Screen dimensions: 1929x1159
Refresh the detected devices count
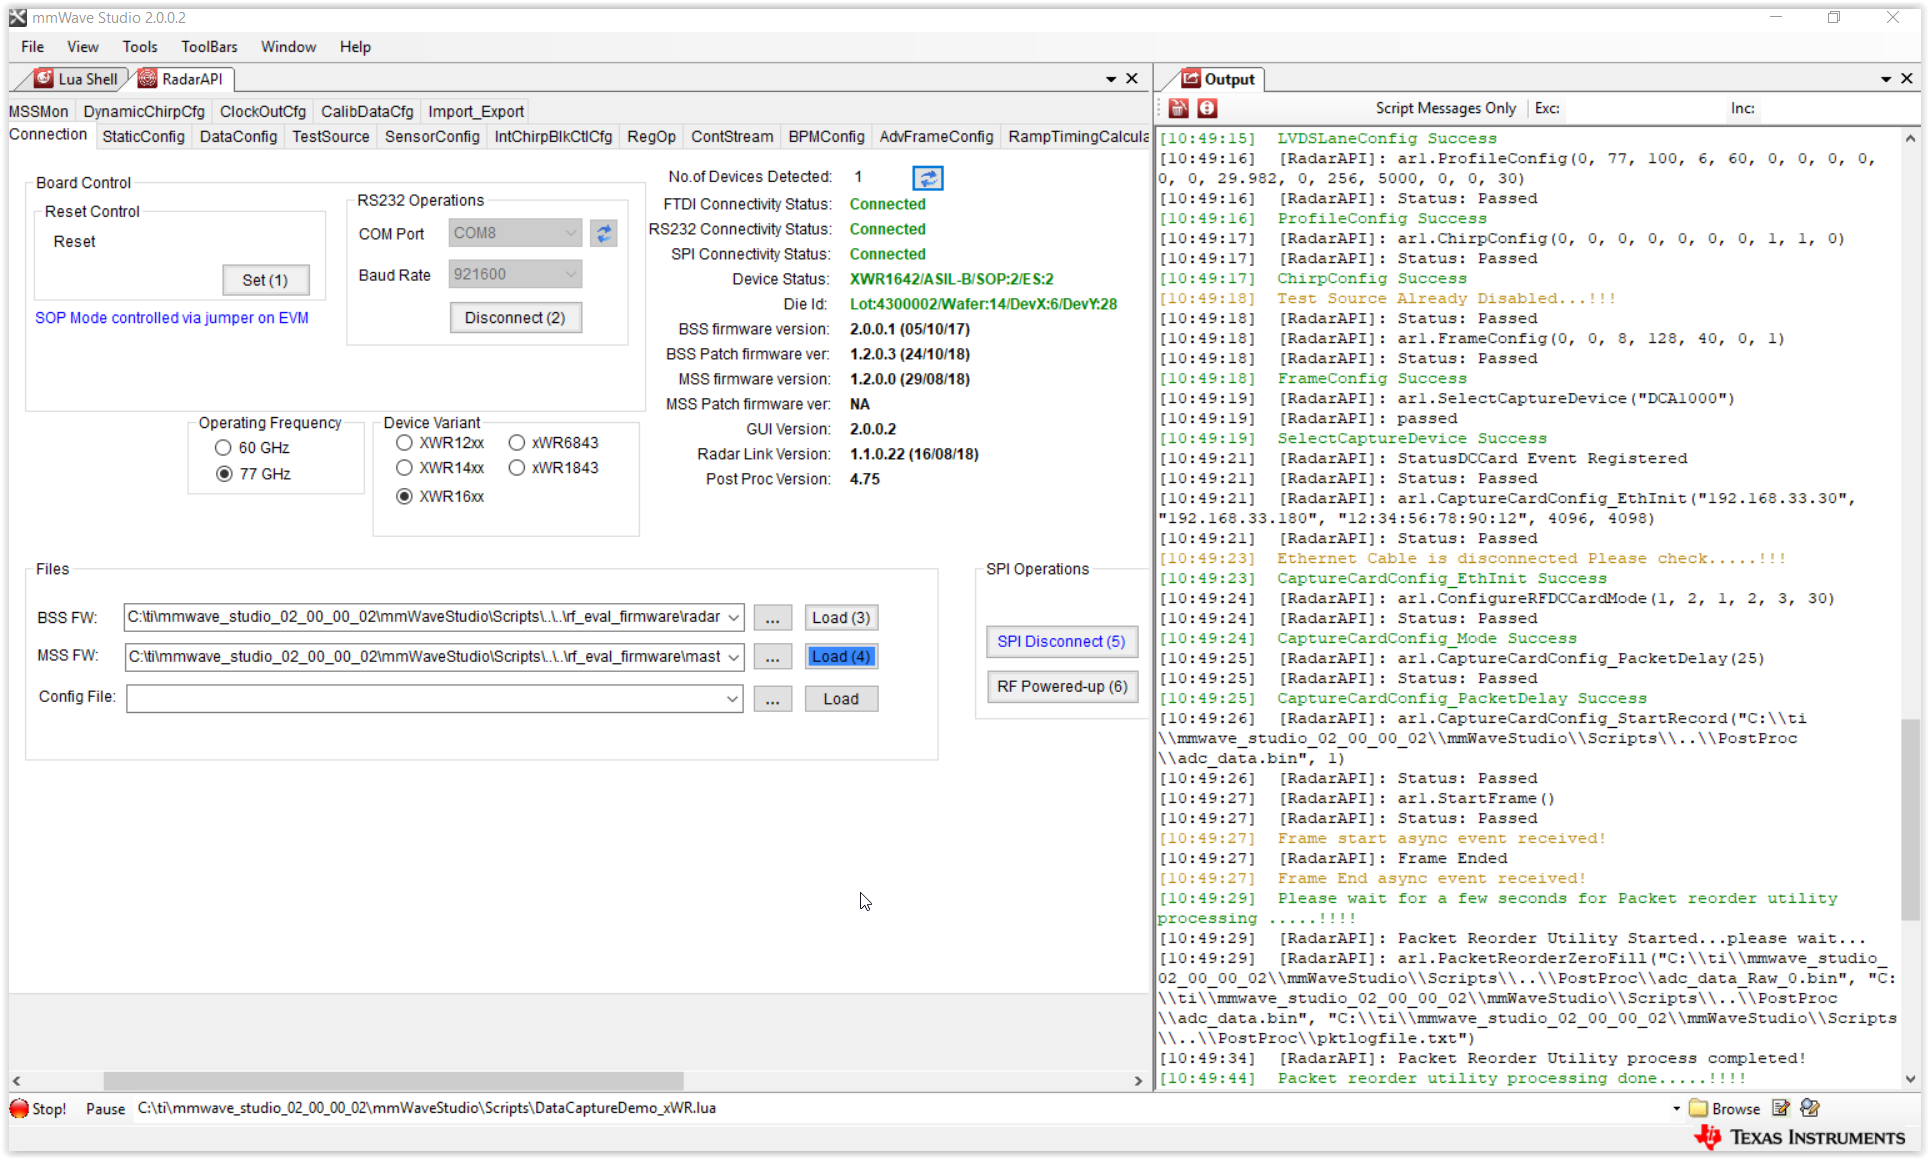point(927,178)
